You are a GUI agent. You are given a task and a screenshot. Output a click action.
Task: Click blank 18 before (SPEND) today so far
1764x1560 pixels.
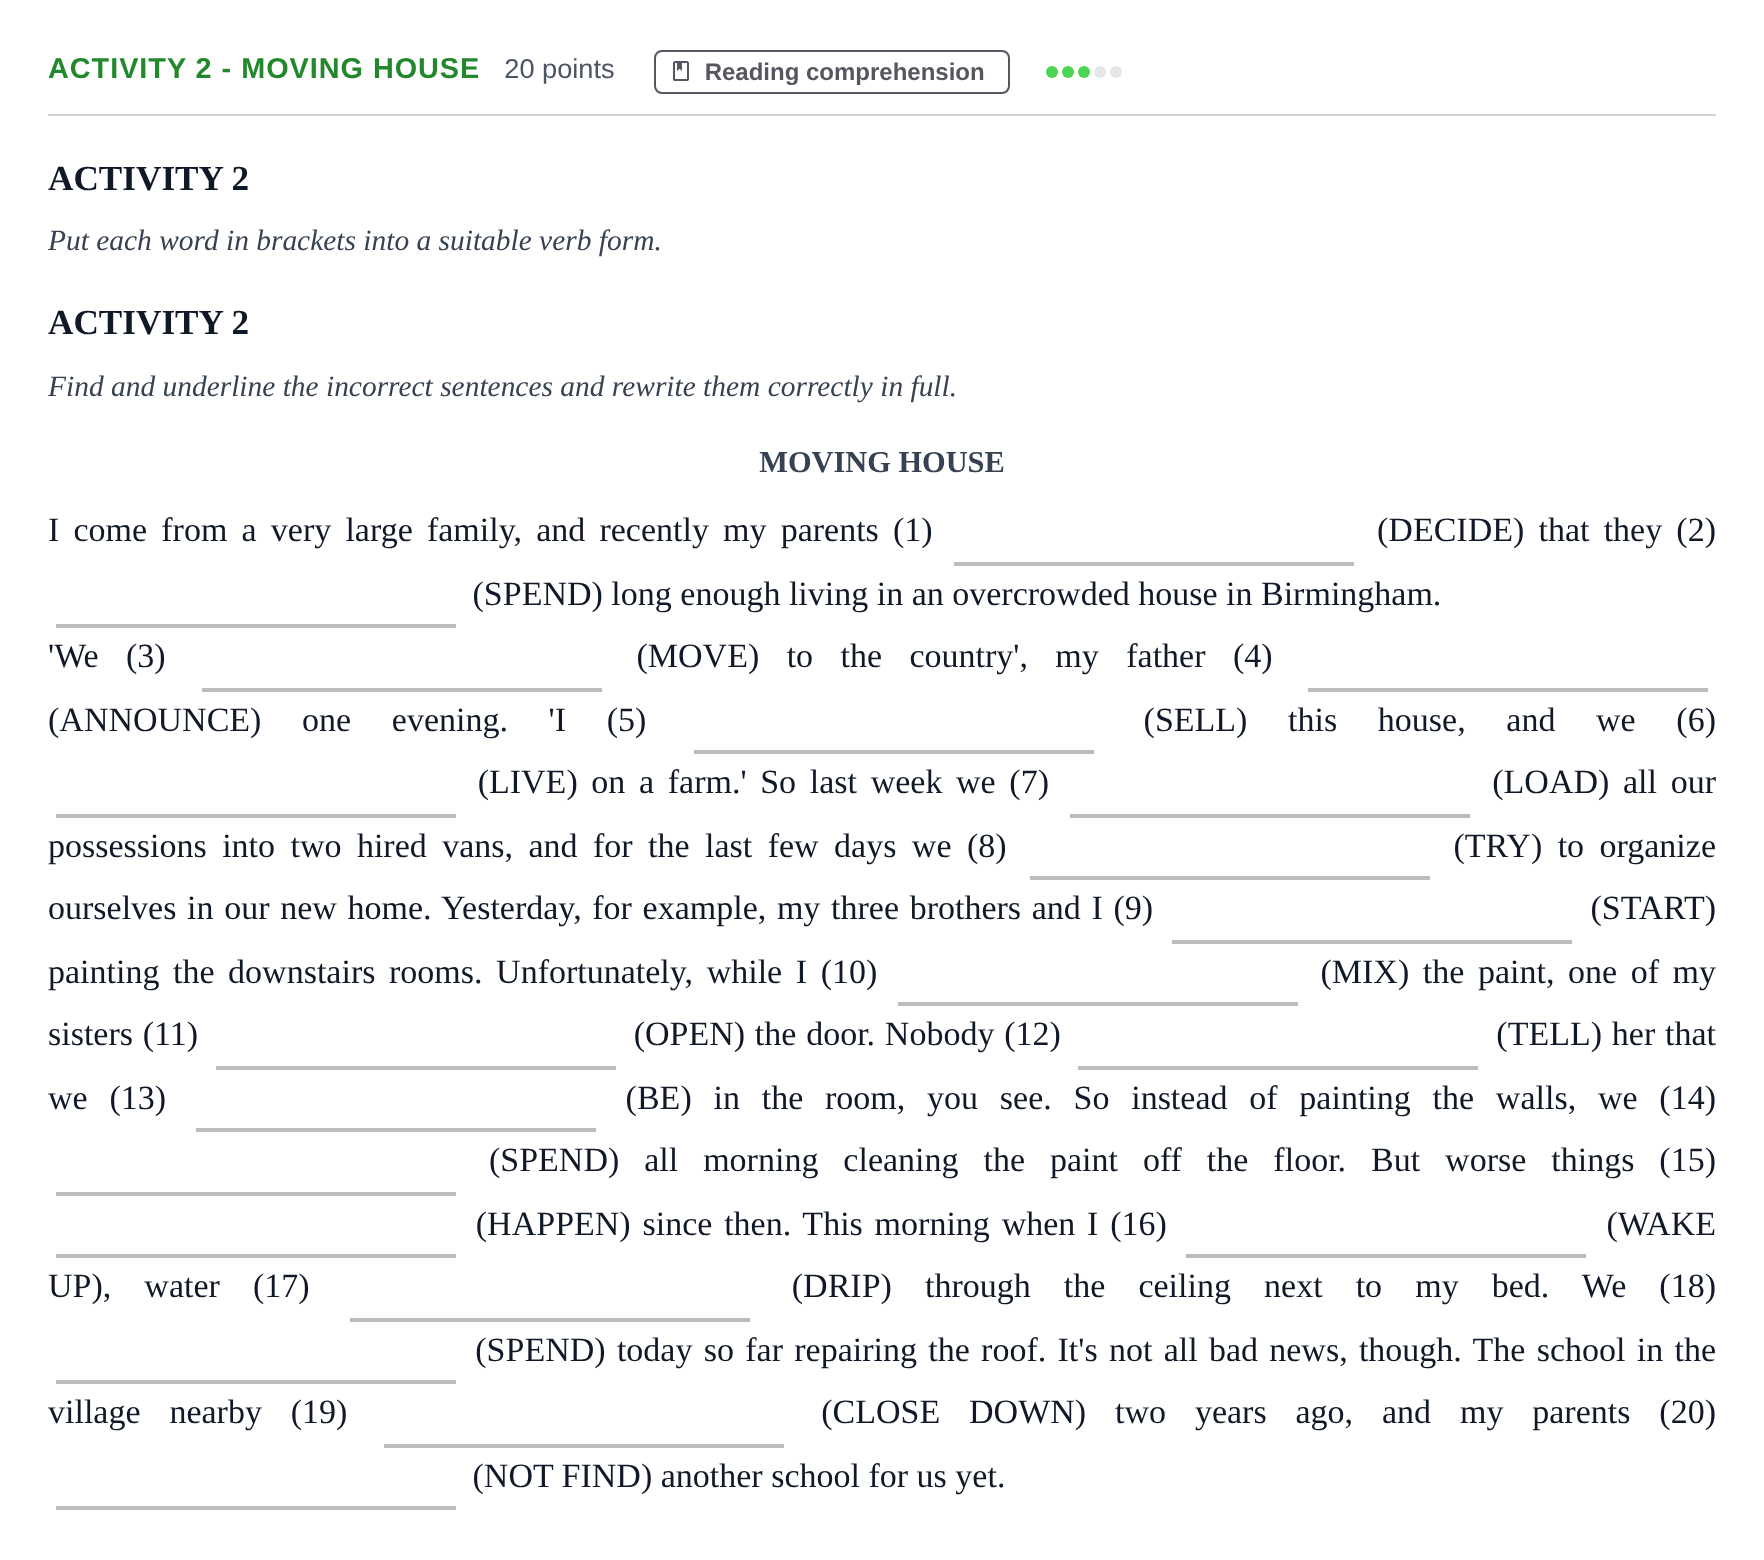pos(256,1356)
